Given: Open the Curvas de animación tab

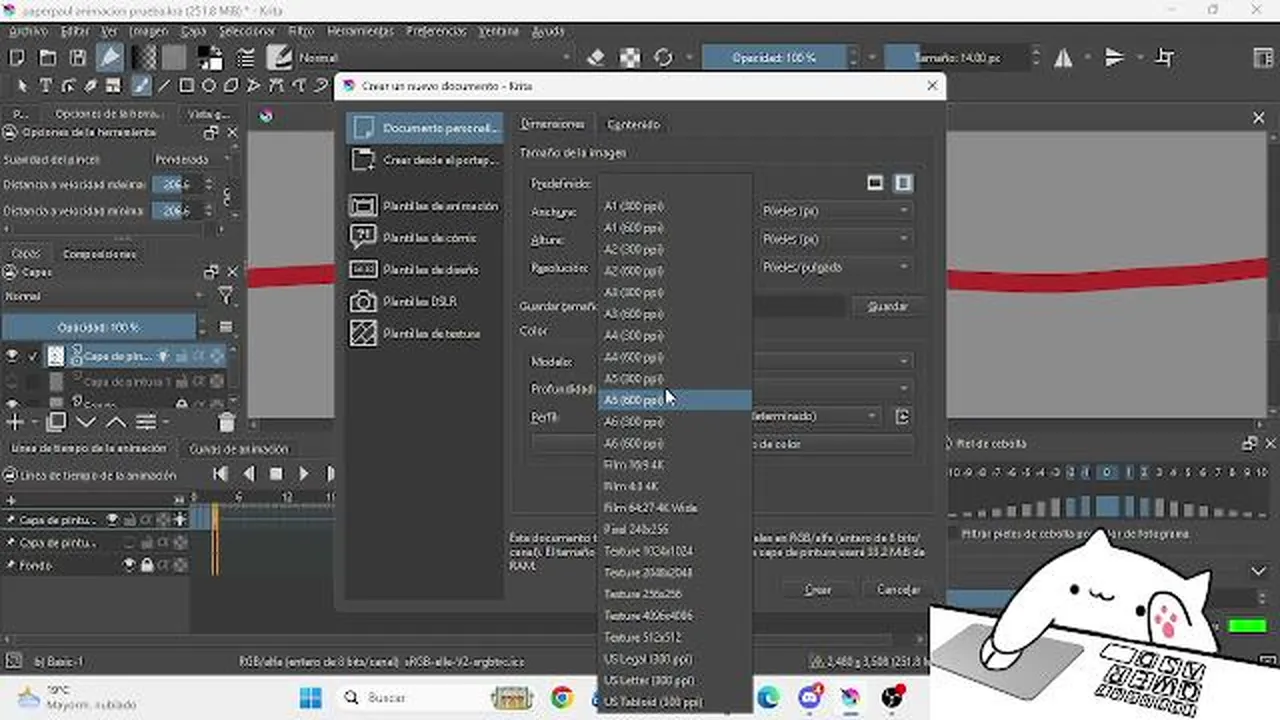Looking at the screenshot, I should tap(239, 449).
